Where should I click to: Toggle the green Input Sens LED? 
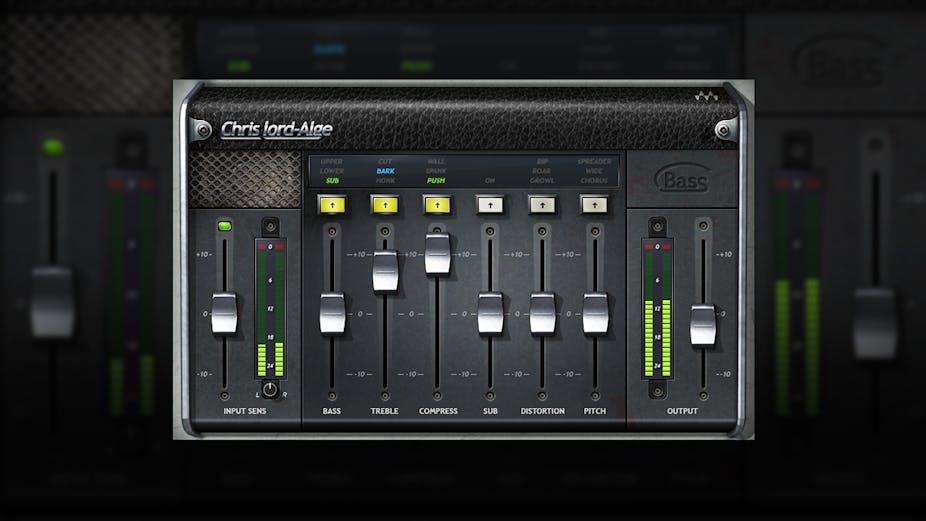(224, 226)
